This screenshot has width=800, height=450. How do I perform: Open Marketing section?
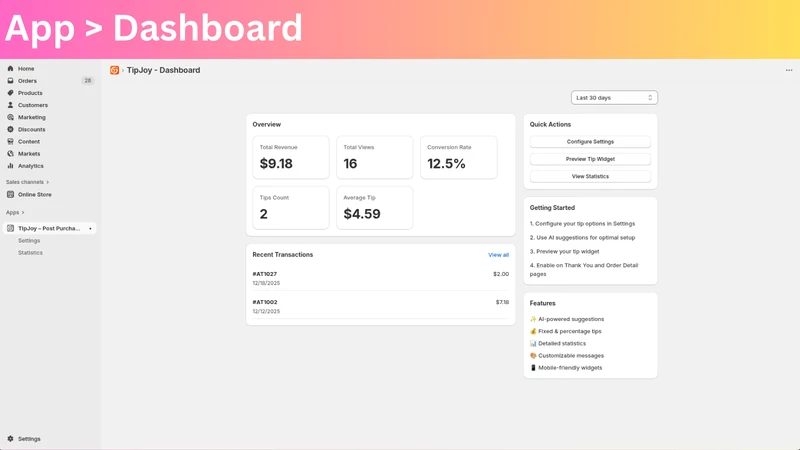32,117
